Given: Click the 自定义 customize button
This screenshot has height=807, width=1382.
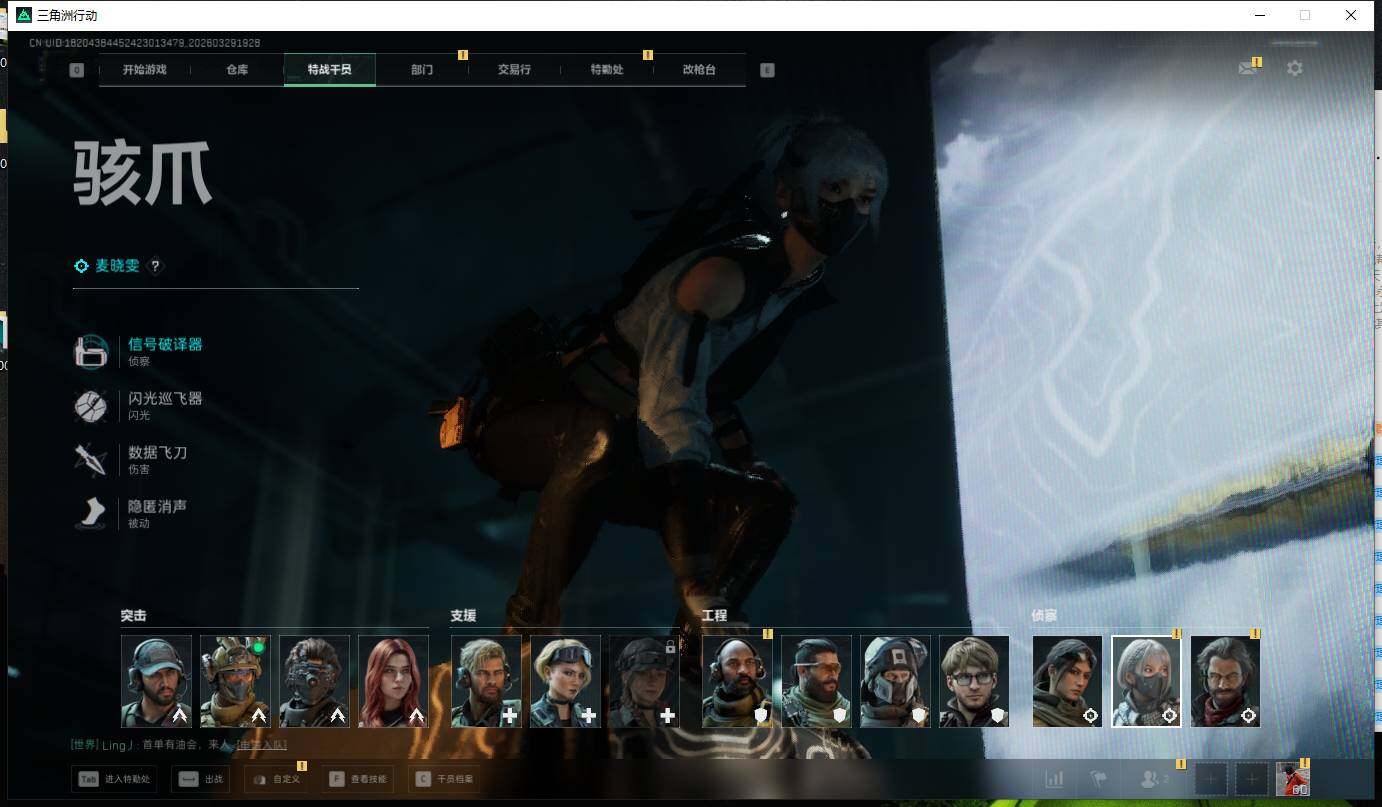Looking at the screenshot, I should point(276,779).
